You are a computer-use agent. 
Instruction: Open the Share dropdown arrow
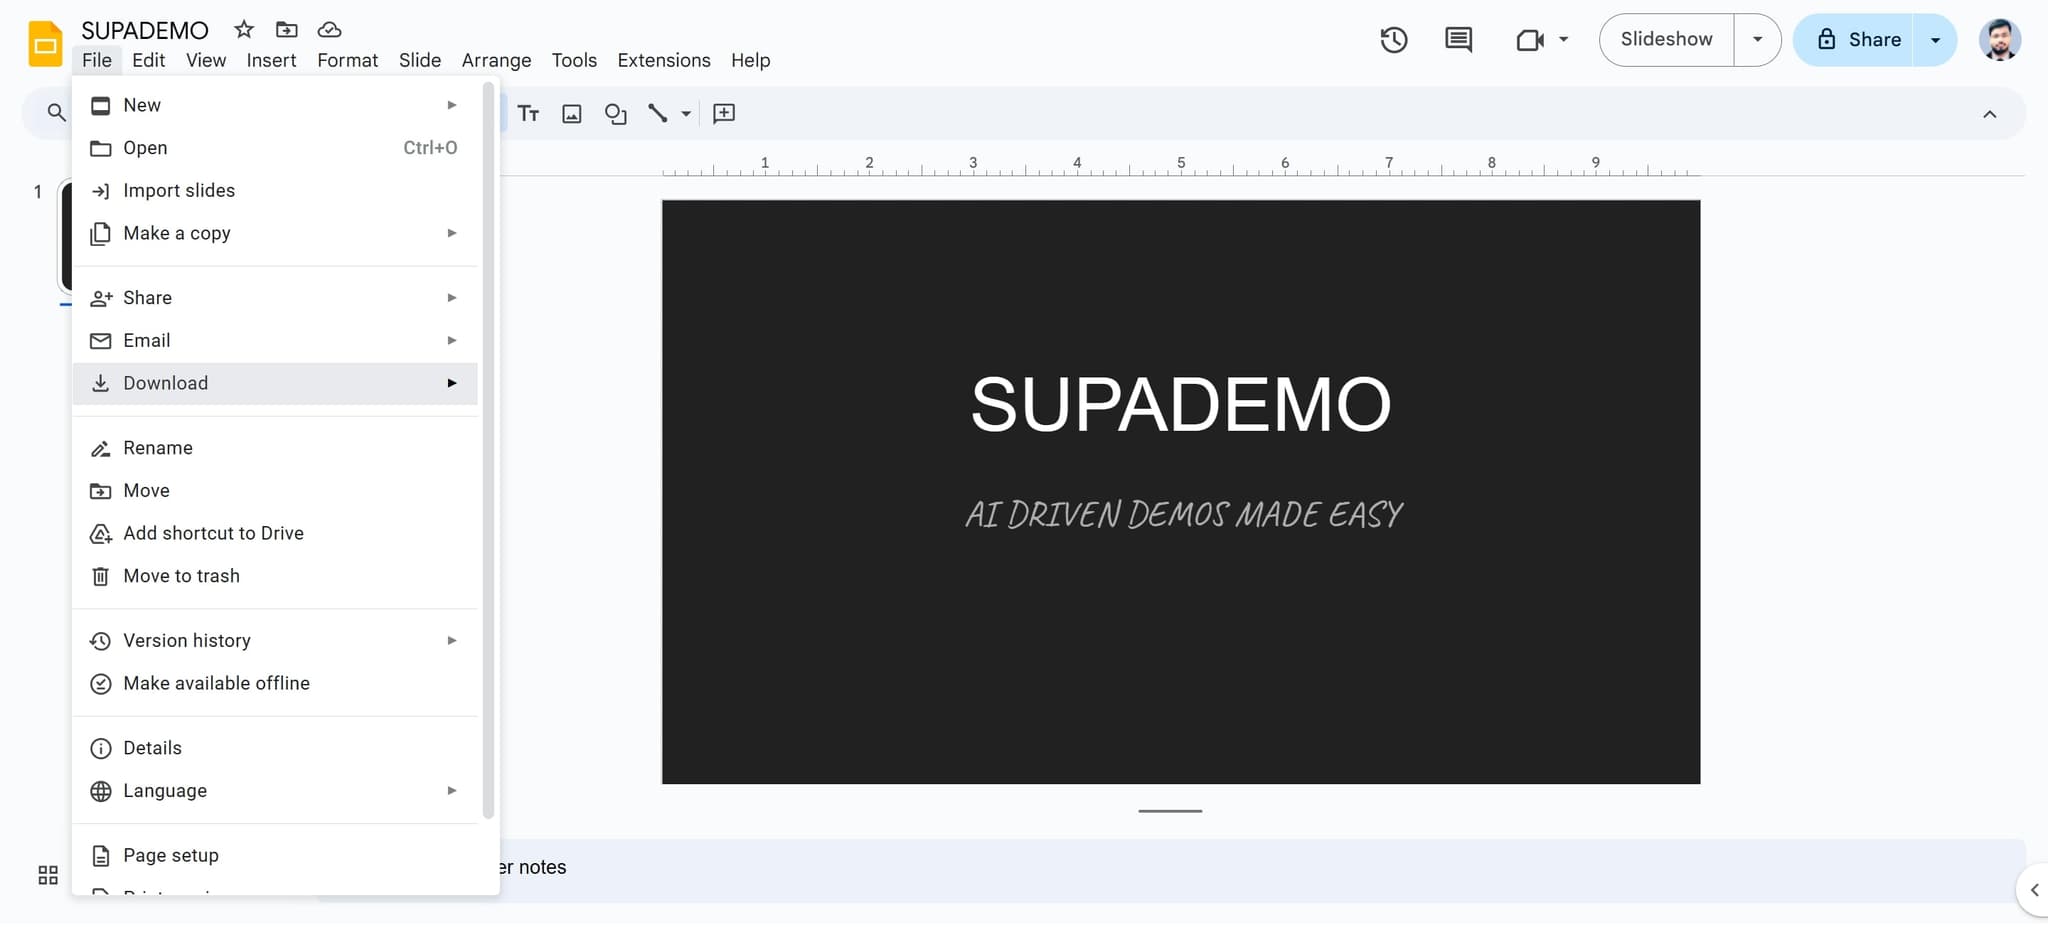click(x=1935, y=40)
